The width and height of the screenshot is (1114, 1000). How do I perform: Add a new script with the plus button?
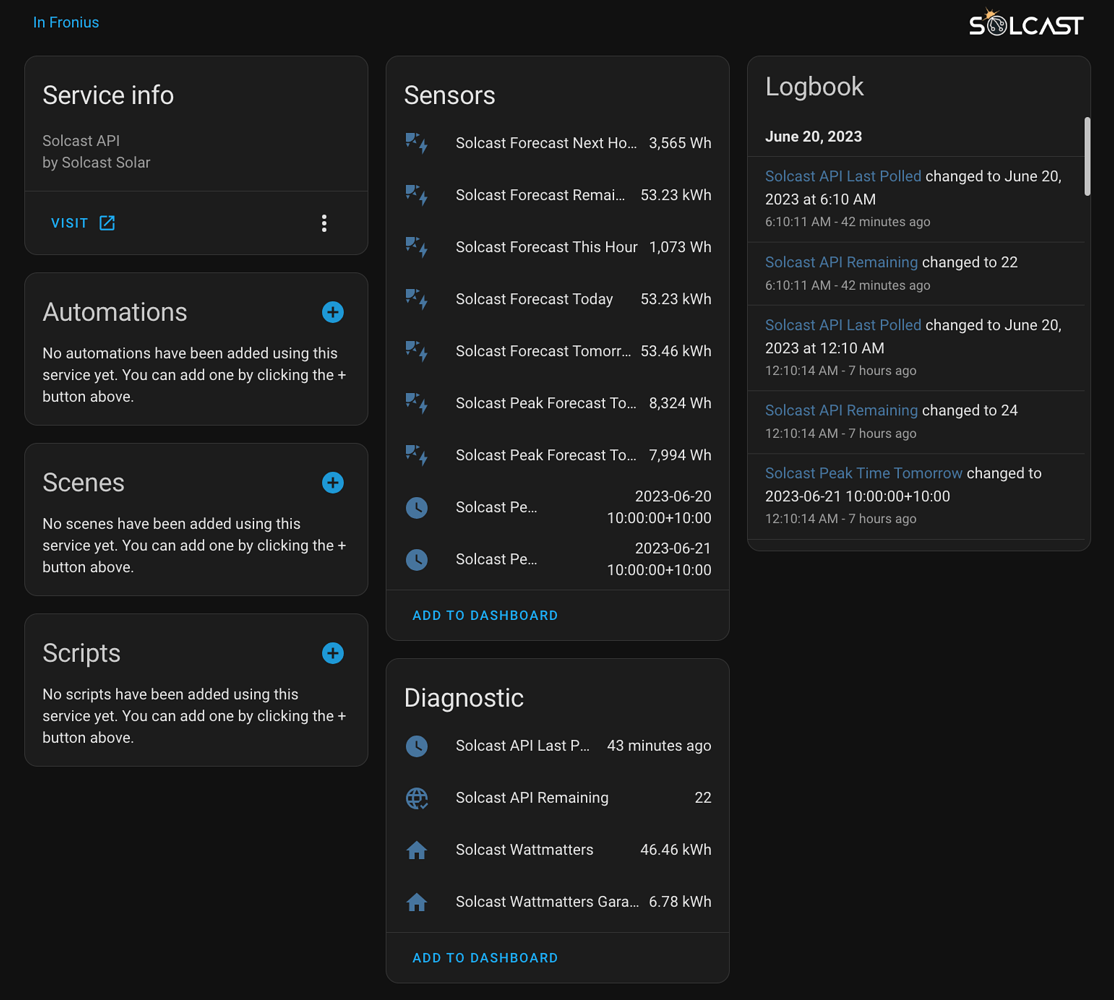tap(332, 653)
